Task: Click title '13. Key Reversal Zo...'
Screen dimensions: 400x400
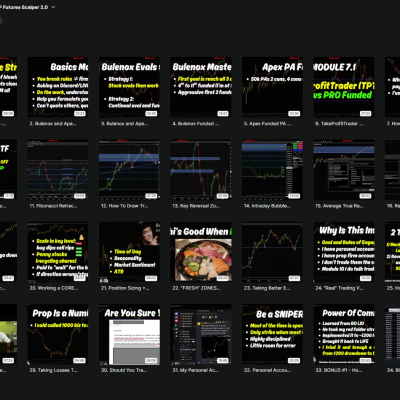Action: coord(196,206)
